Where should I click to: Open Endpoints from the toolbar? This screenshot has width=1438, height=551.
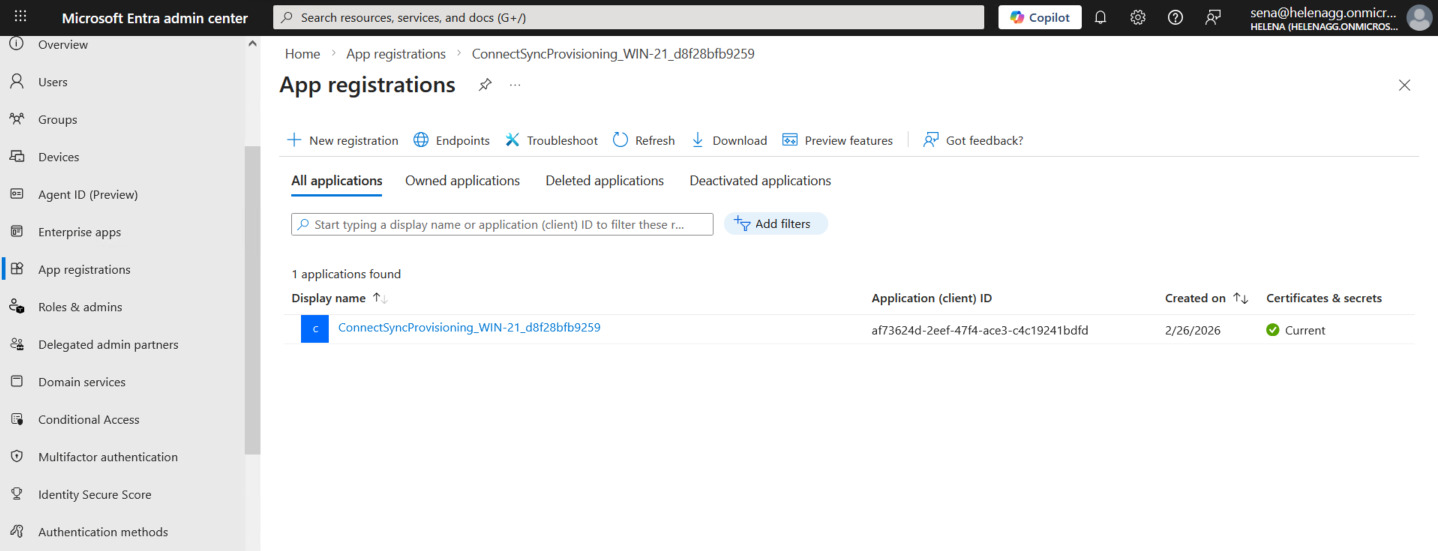(451, 141)
